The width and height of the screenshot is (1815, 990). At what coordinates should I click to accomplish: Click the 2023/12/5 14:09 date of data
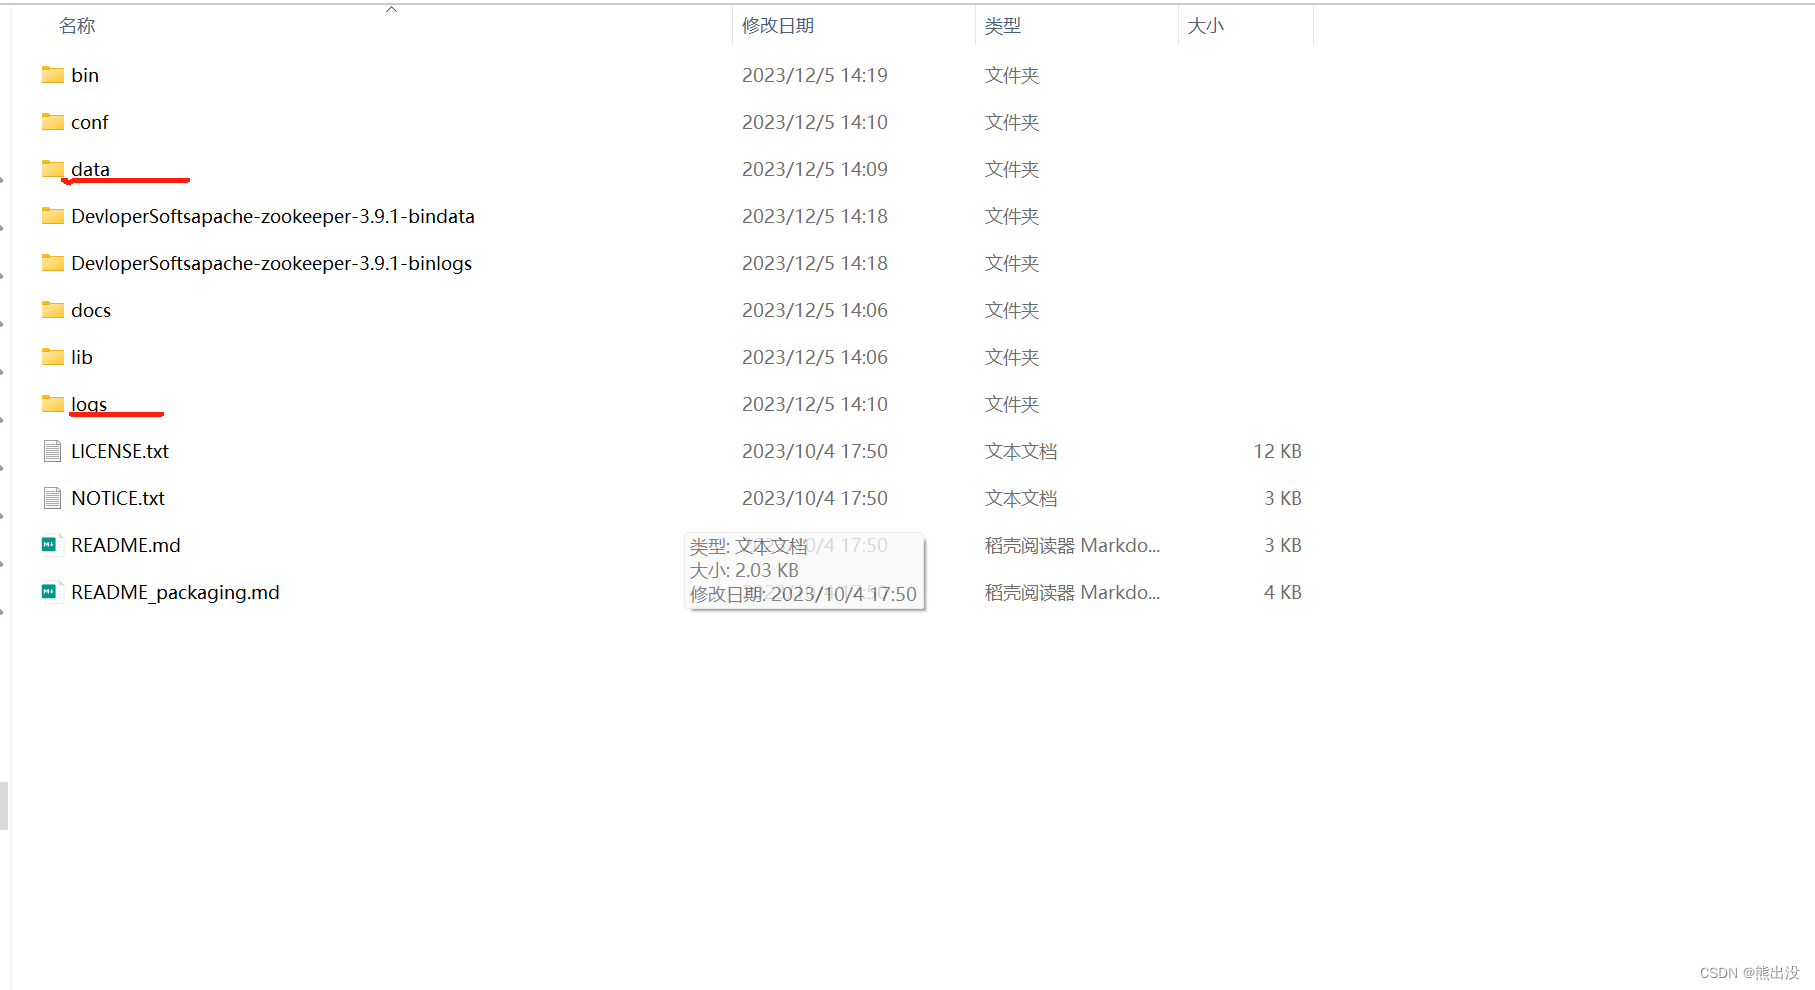[815, 169]
